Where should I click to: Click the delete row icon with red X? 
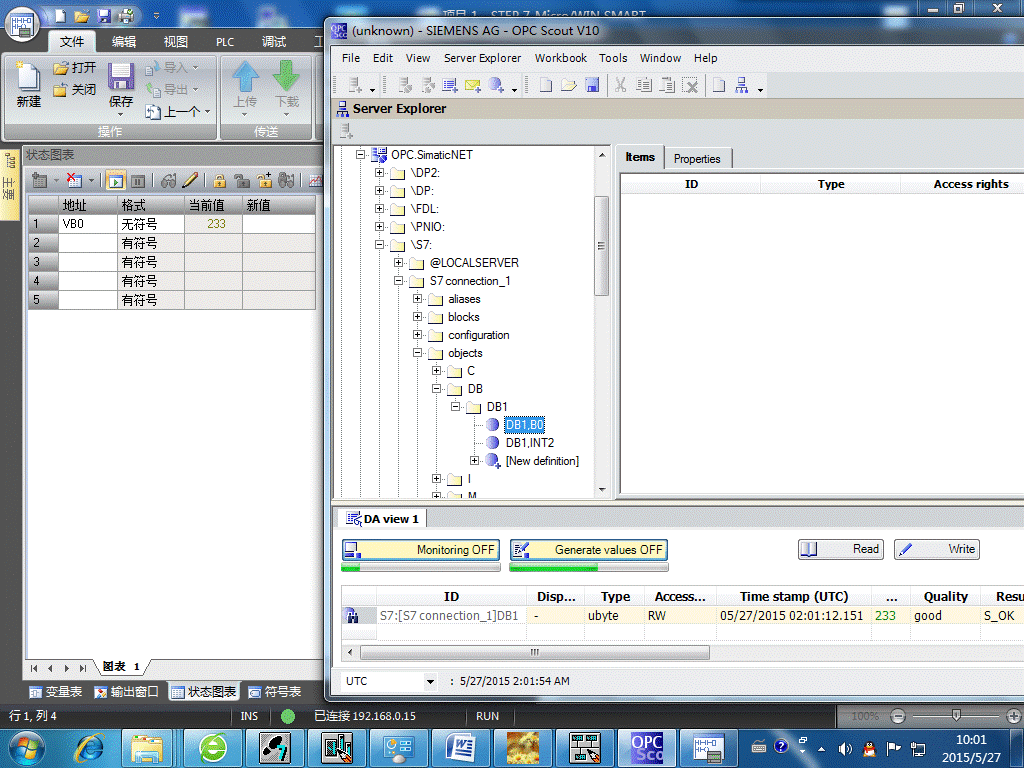point(74,180)
